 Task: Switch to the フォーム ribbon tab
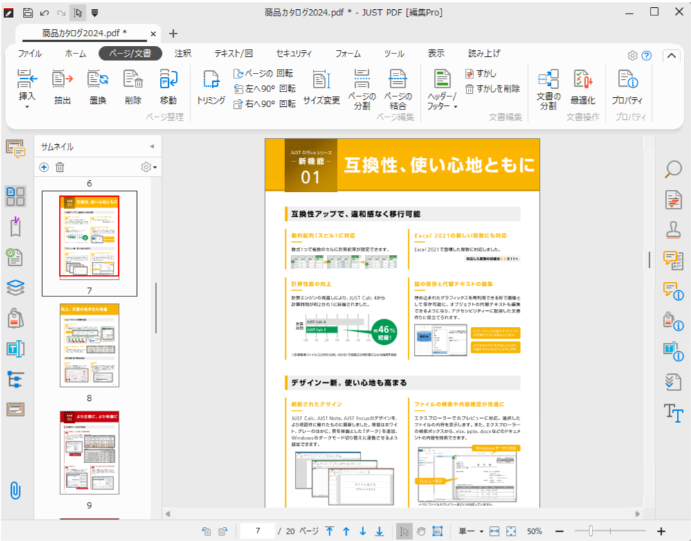coord(348,53)
